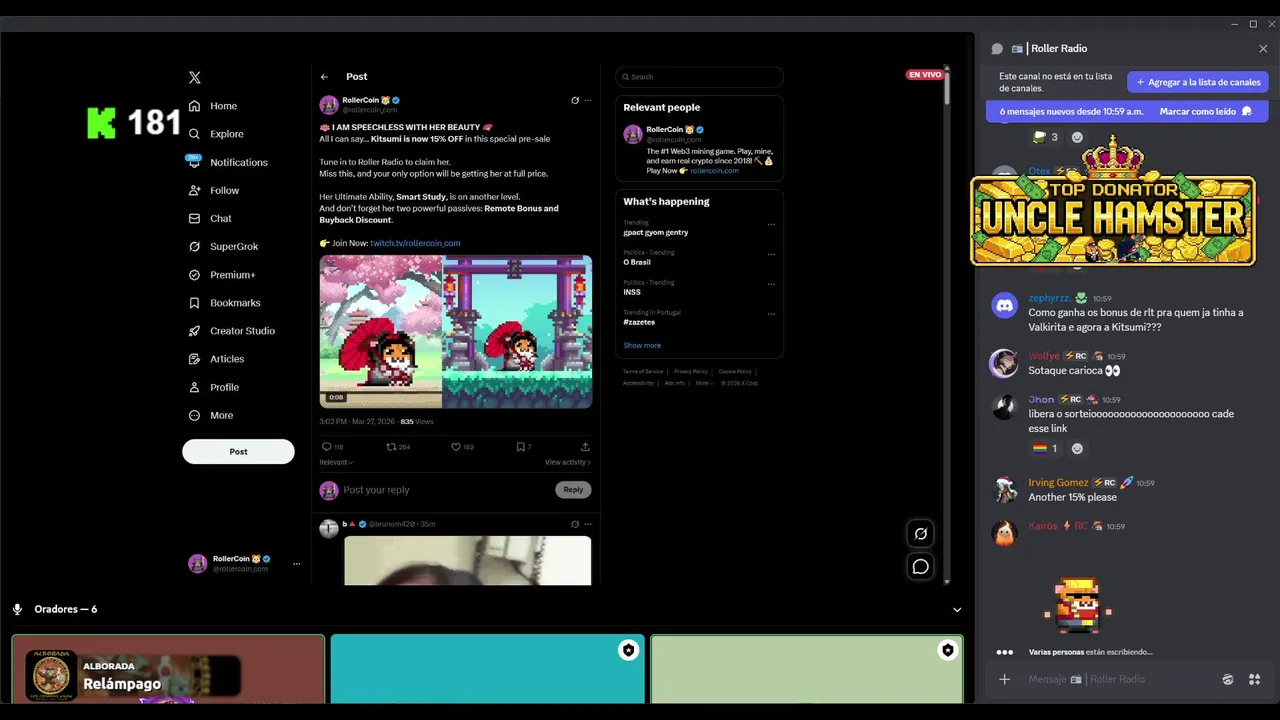The width and height of the screenshot is (1280, 720).
Task: Open Profile from sidebar
Action: tap(213, 387)
